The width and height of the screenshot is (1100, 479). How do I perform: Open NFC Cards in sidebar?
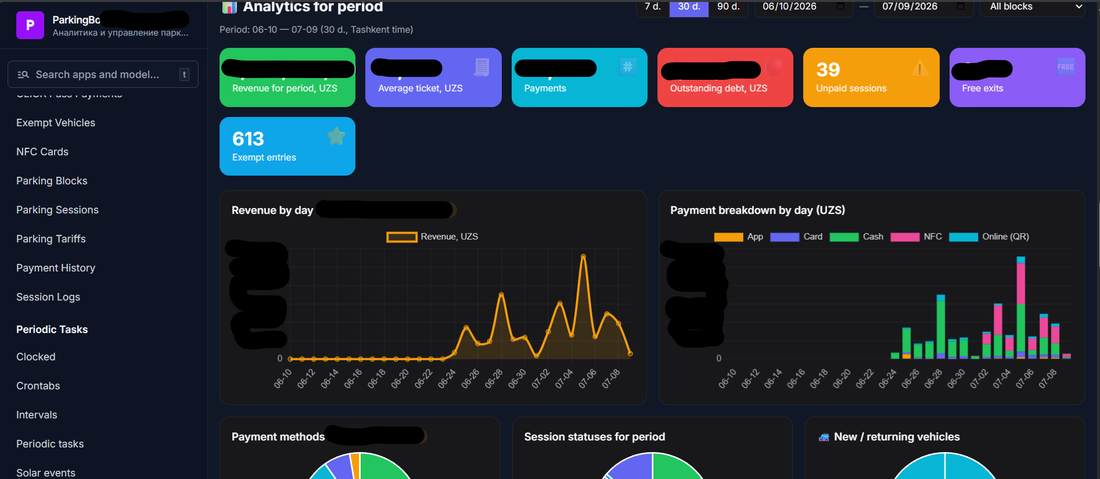(x=42, y=151)
